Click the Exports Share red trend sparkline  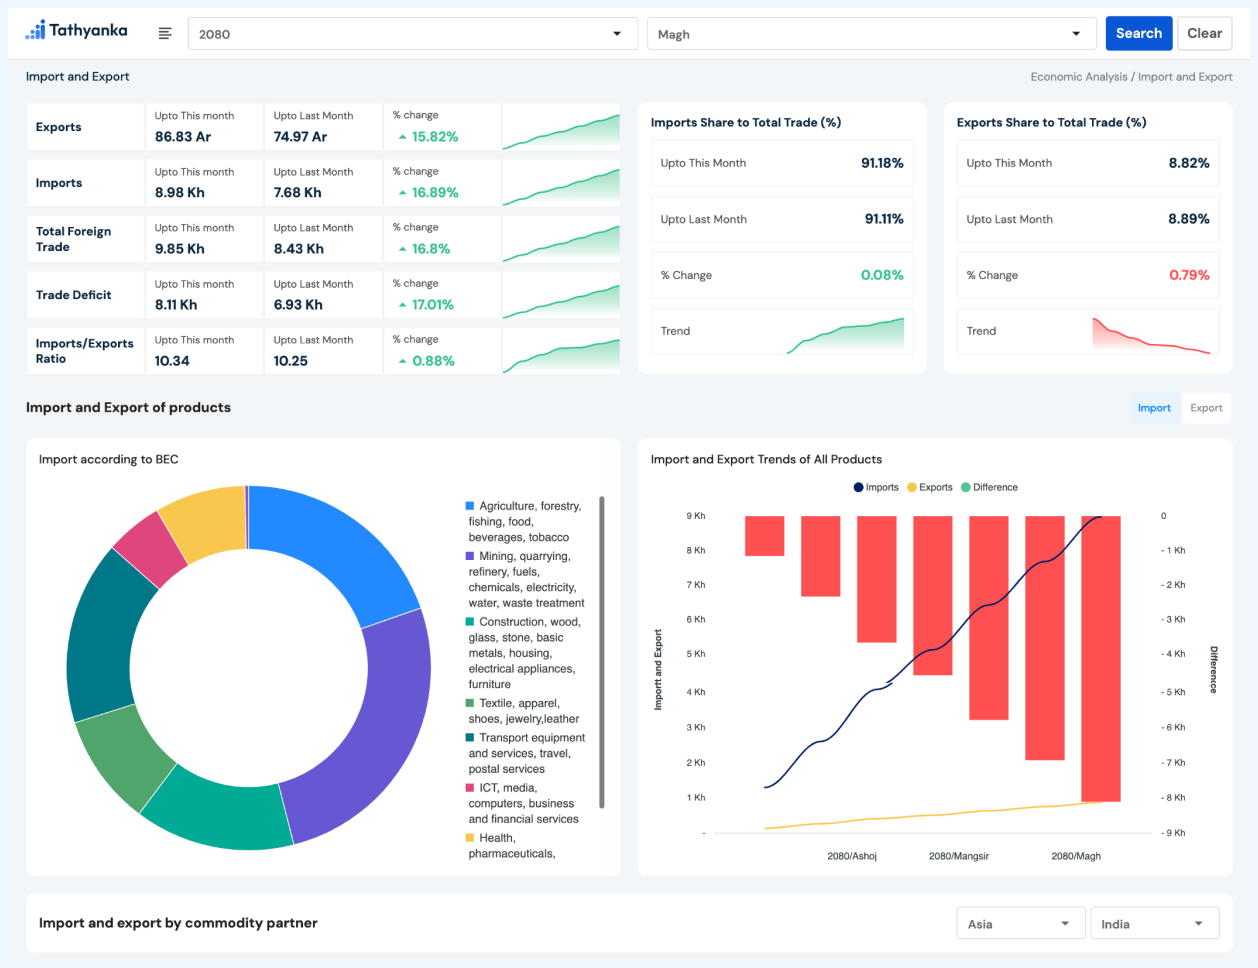tap(1150, 335)
